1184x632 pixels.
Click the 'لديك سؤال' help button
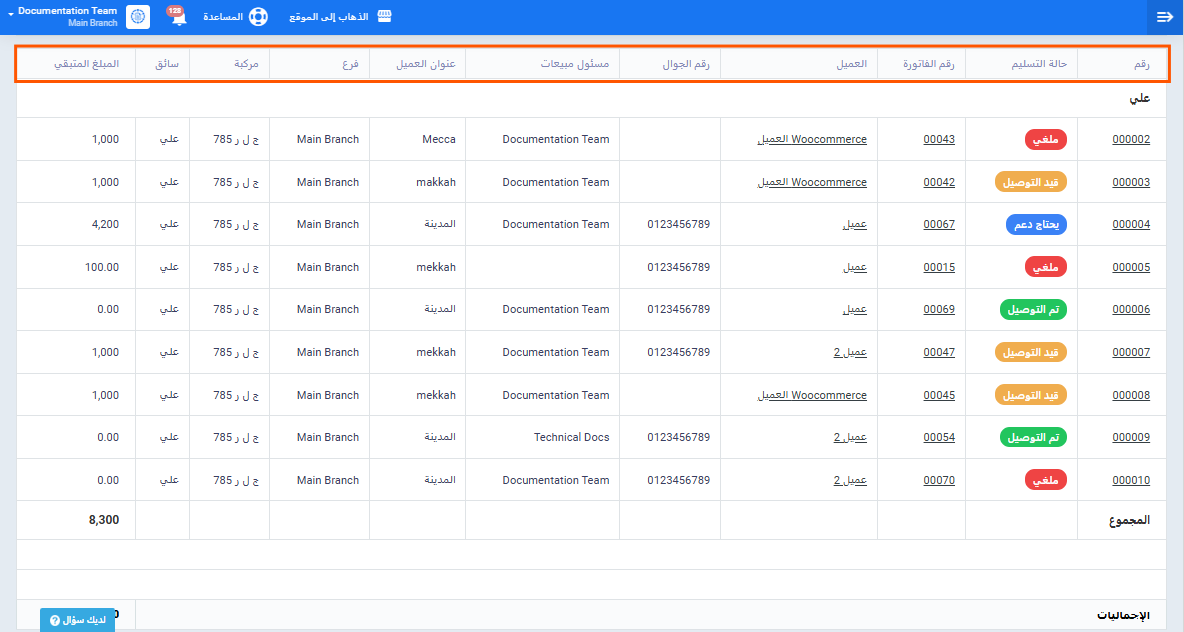(78, 620)
